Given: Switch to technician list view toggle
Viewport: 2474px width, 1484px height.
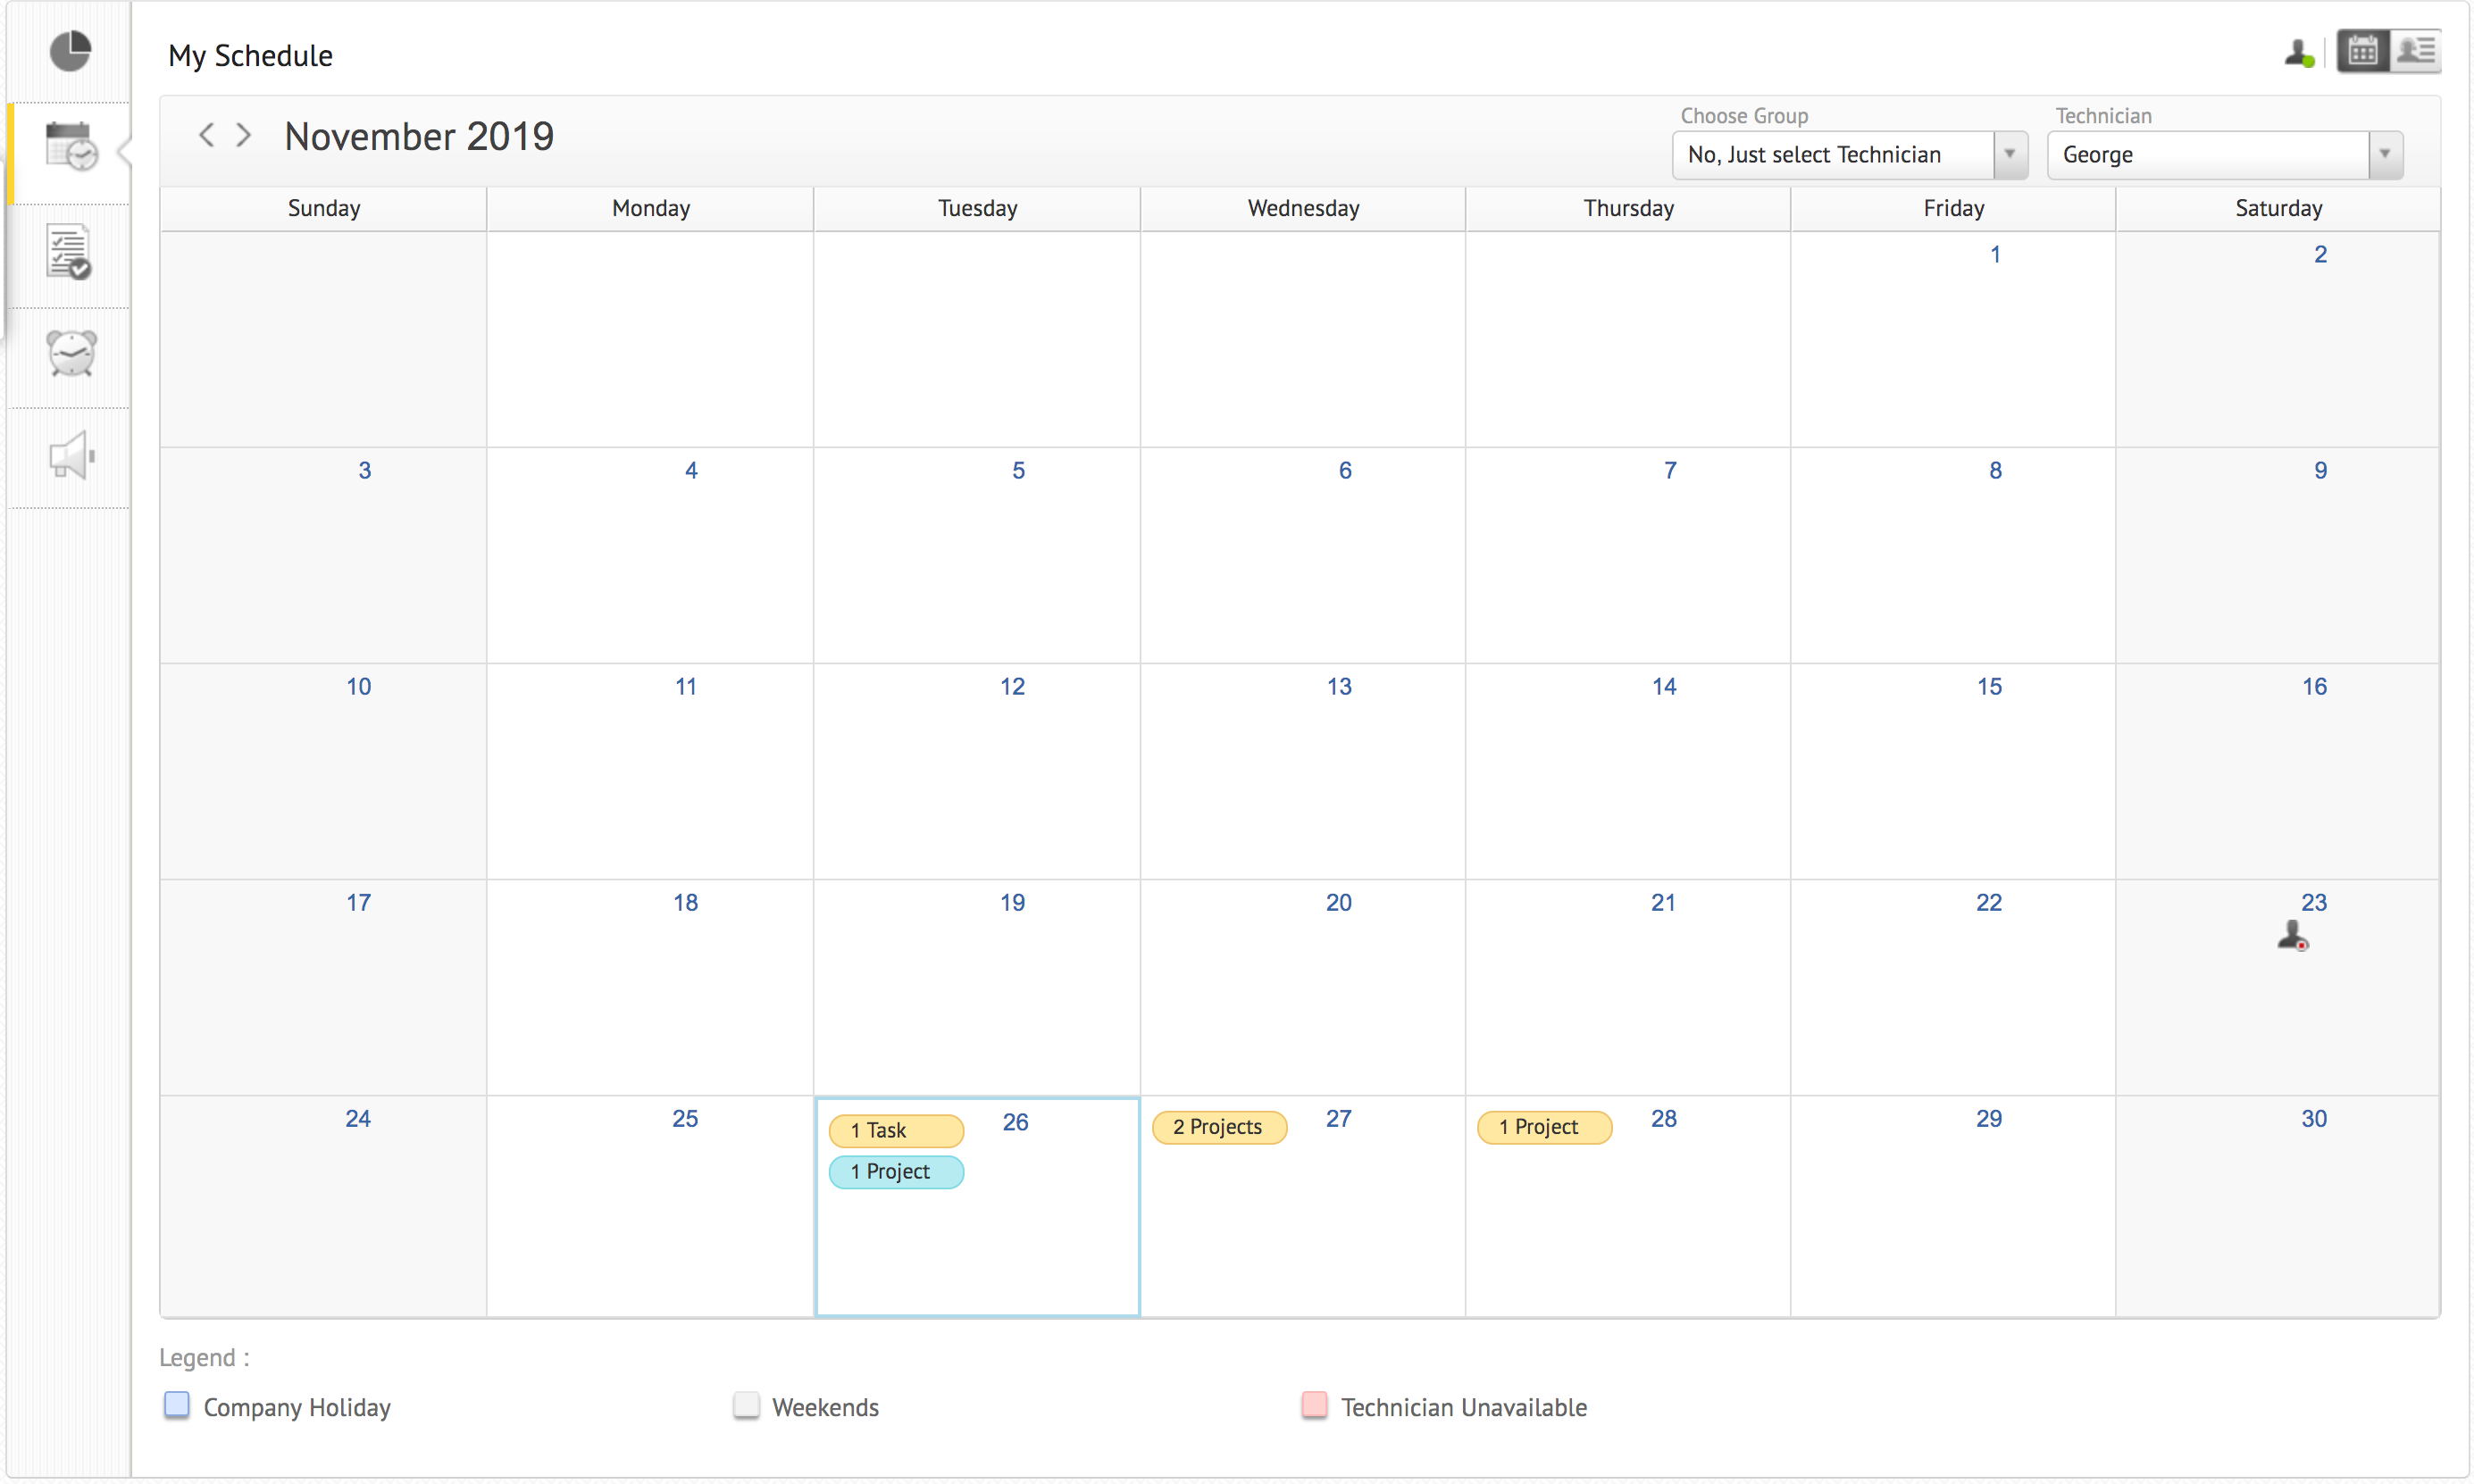Looking at the screenshot, I should pyautogui.click(x=2415, y=51).
